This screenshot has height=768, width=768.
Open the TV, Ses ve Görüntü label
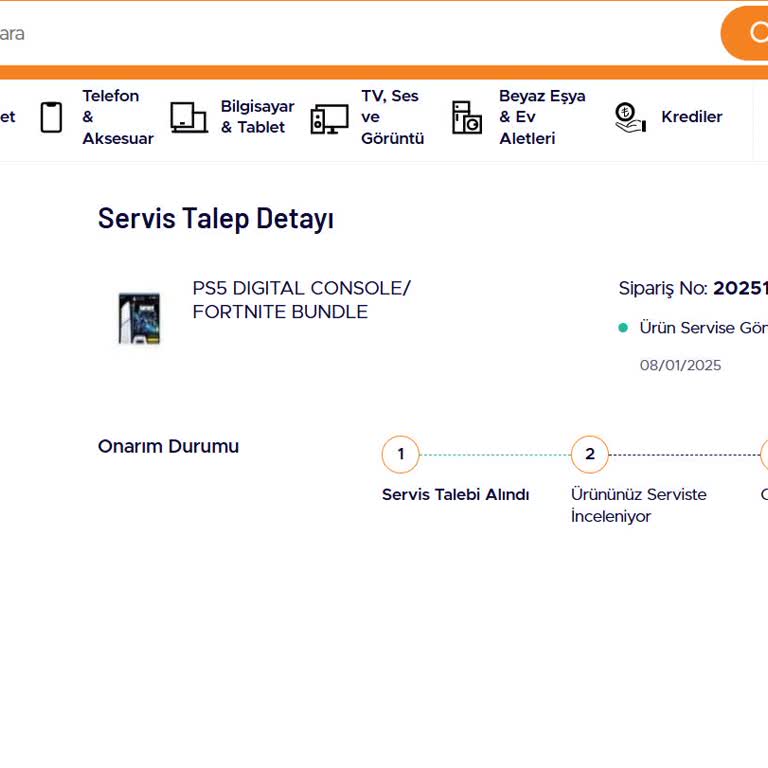pyautogui.click(x=391, y=117)
